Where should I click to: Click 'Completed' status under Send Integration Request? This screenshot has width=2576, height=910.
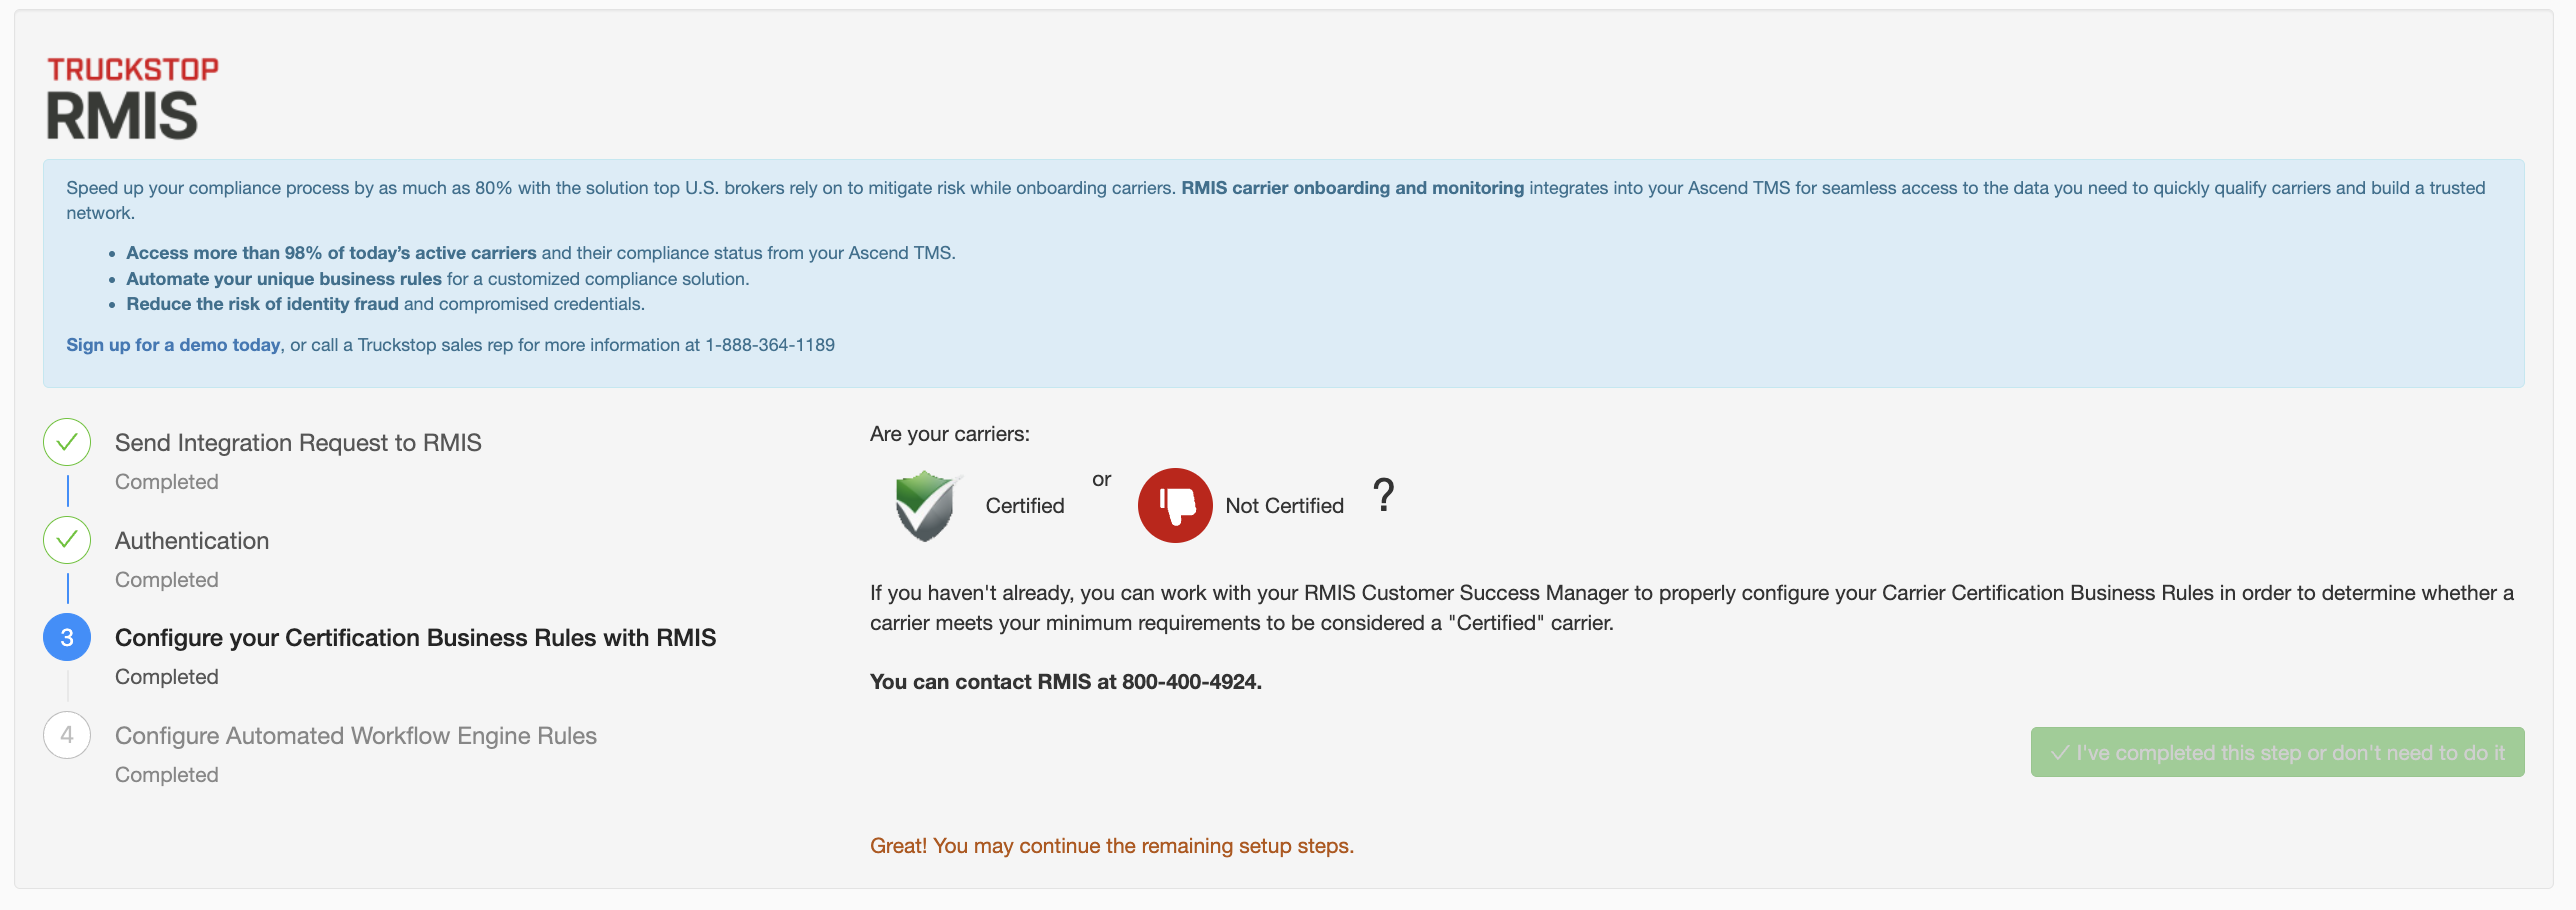pyautogui.click(x=166, y=482)
